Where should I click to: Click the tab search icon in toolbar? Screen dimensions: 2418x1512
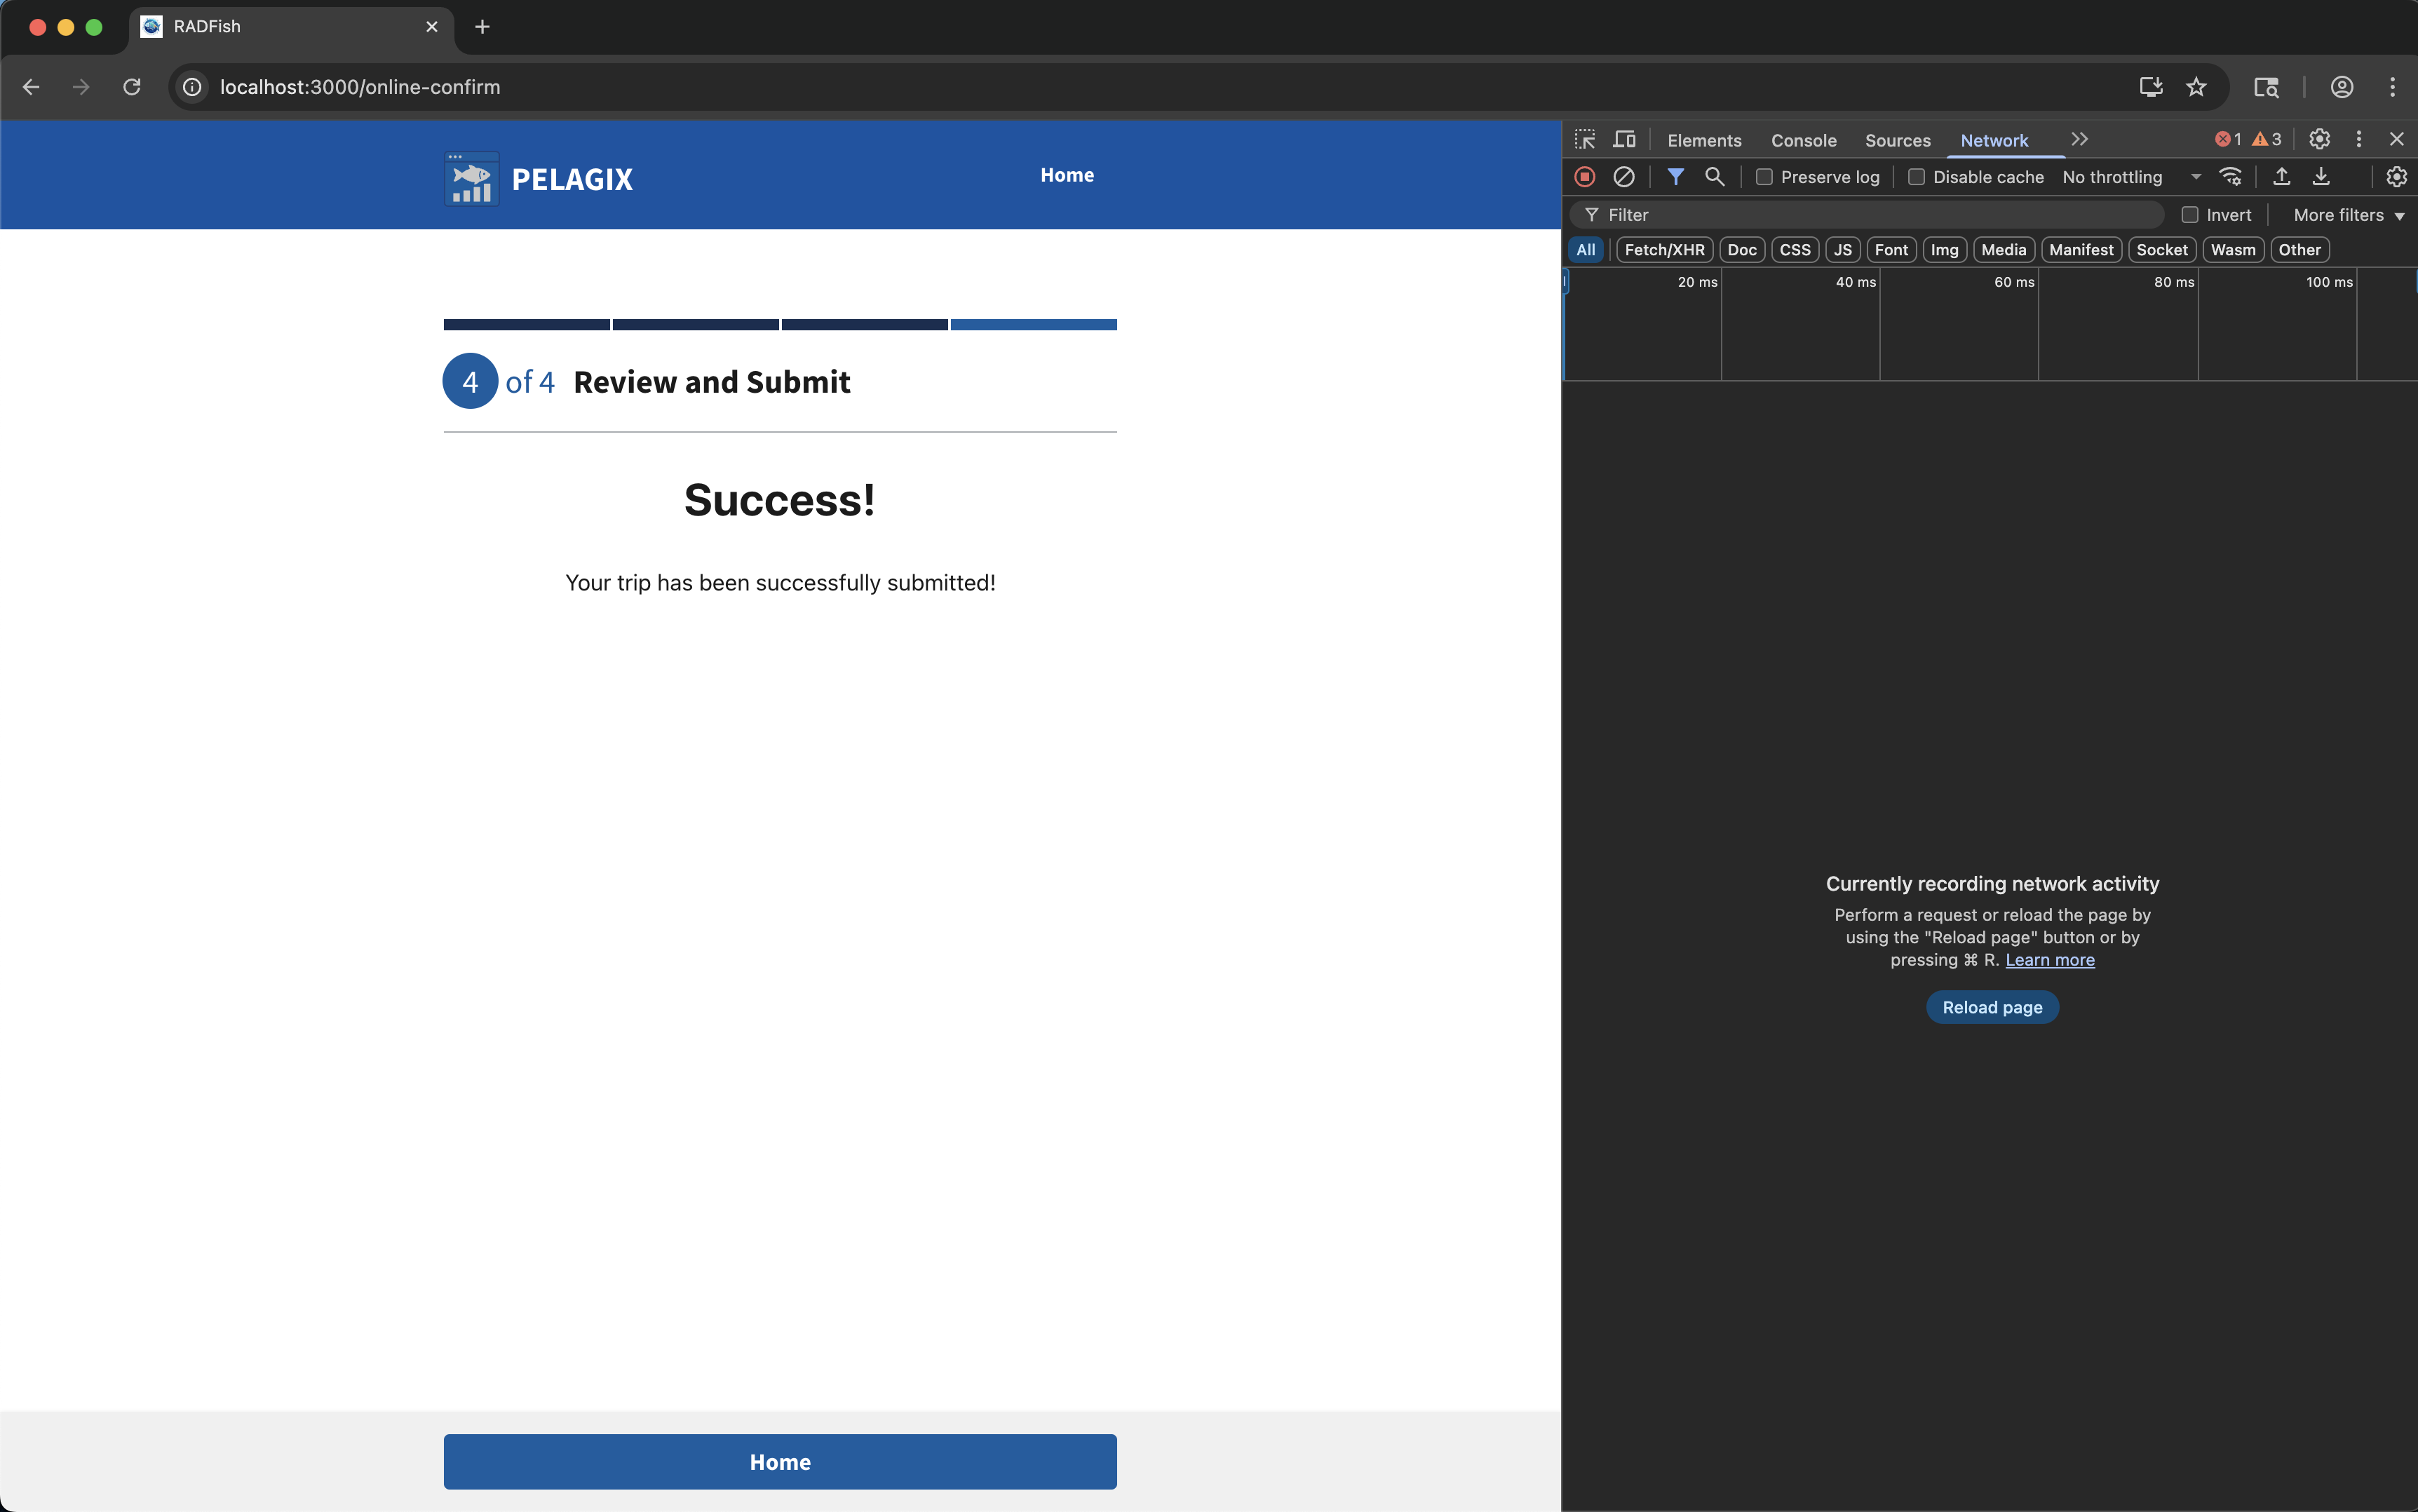coord(2266,87)
